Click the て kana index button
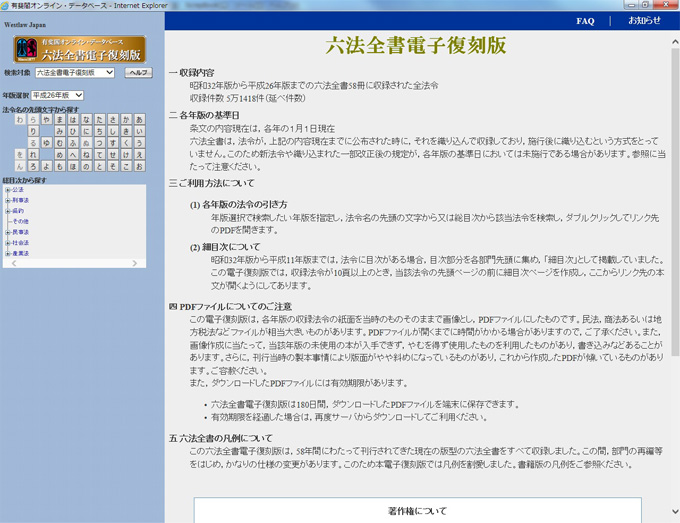Viewport: 680px width, 523px height. pos(100,155)
